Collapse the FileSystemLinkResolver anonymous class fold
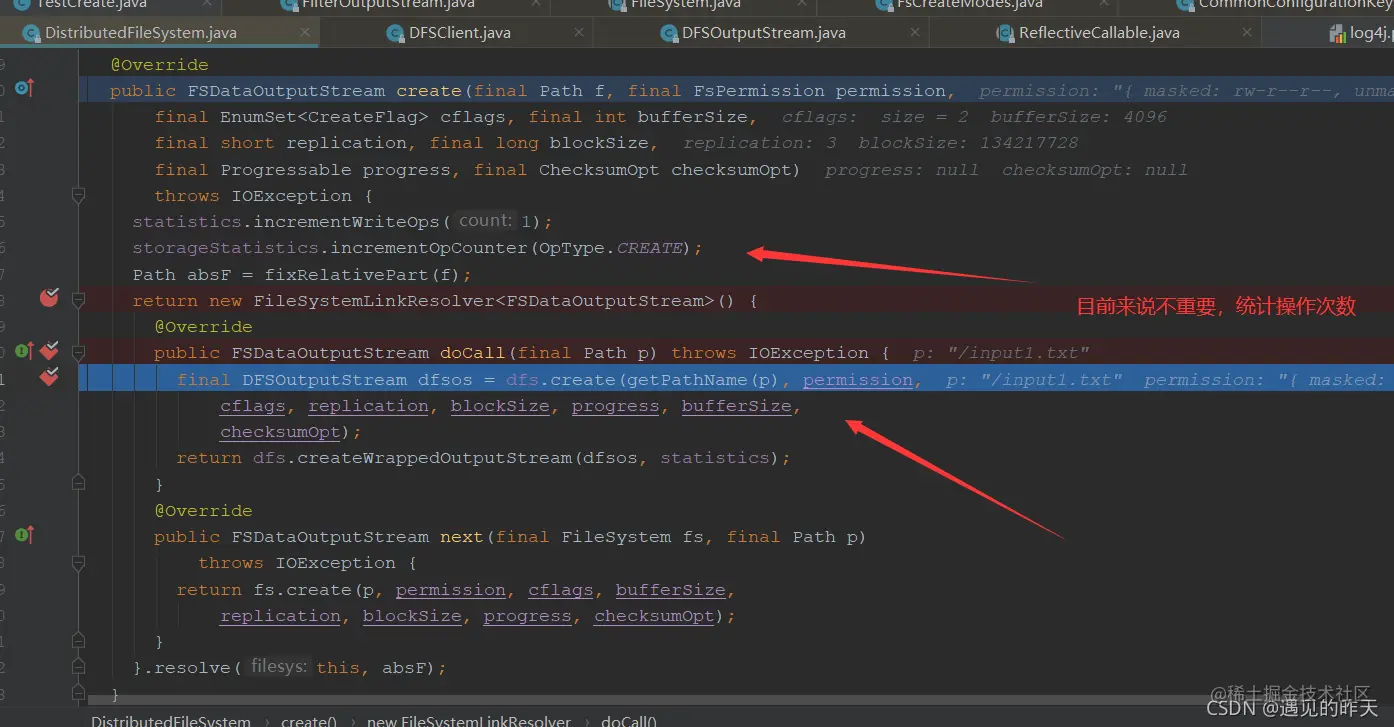Screen dimensions: 1394x727 (x=79, y=300)
